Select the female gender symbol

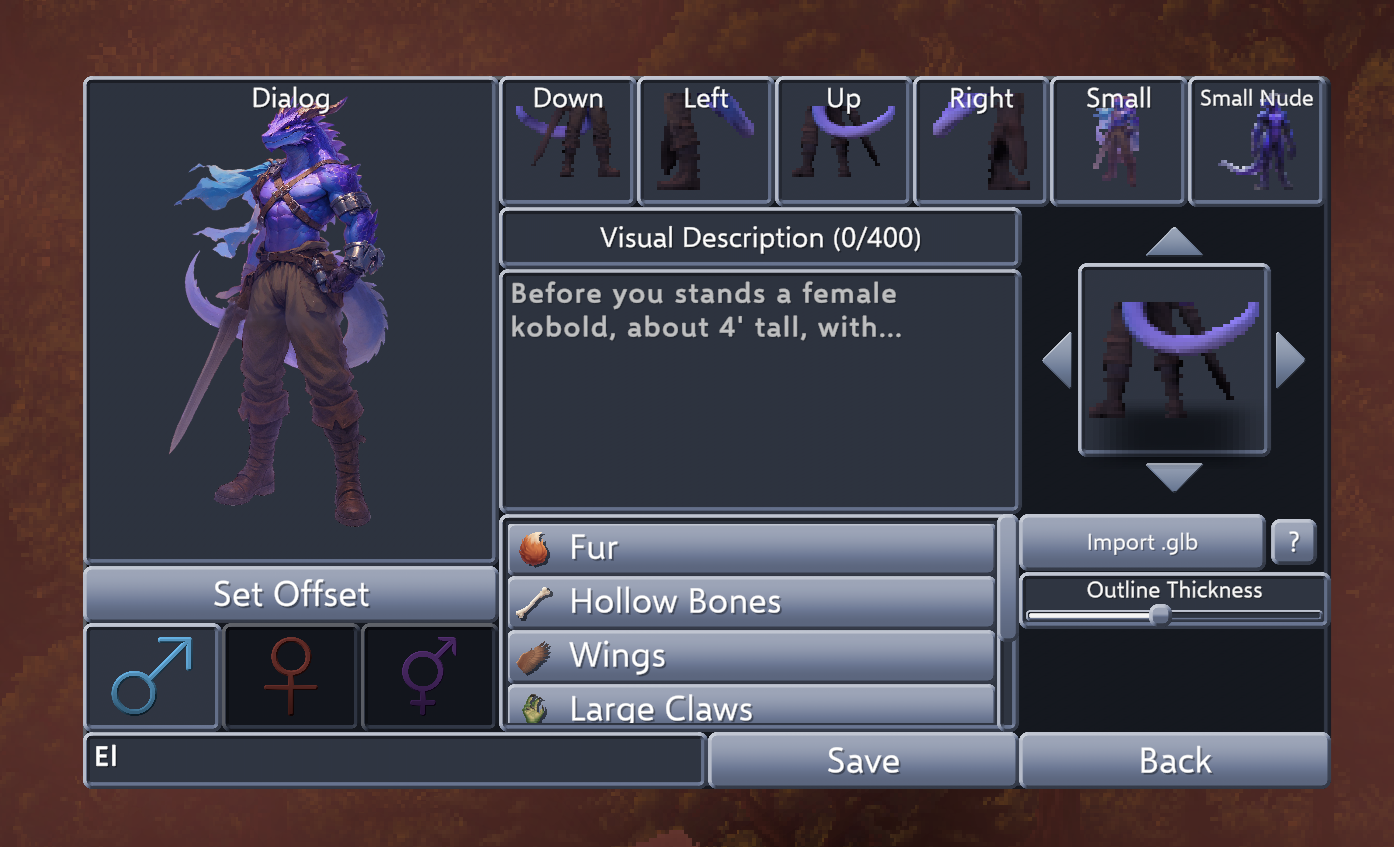point(290,677)
